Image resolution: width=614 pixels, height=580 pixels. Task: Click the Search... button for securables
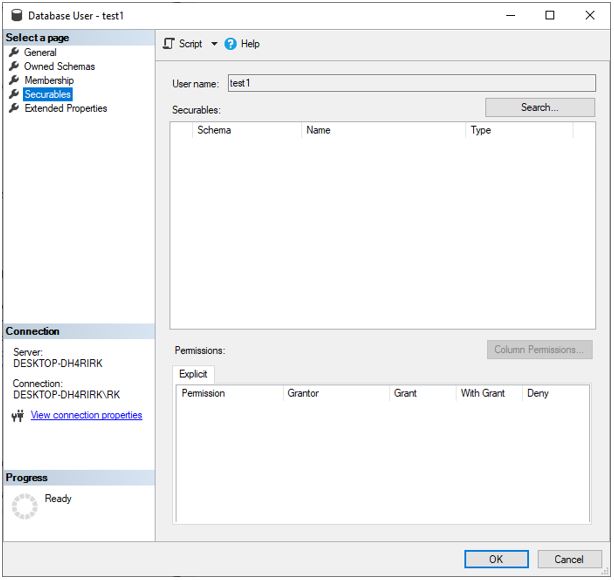[x=540, y=107]
